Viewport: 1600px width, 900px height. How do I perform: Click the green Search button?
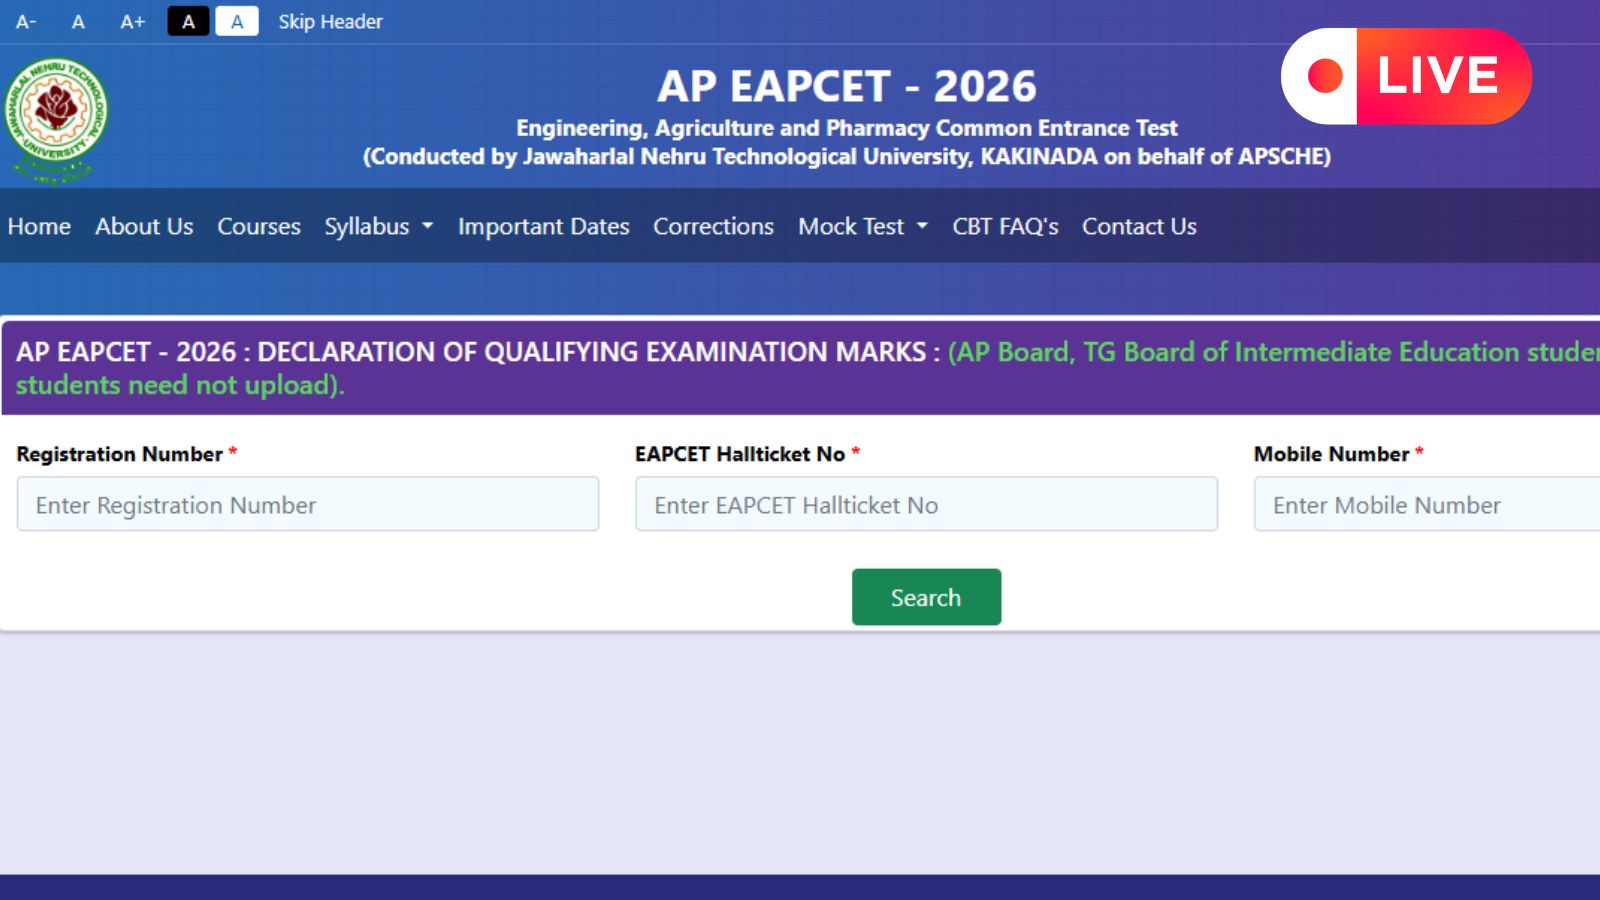pyautogui.click(x=926, y=597)
